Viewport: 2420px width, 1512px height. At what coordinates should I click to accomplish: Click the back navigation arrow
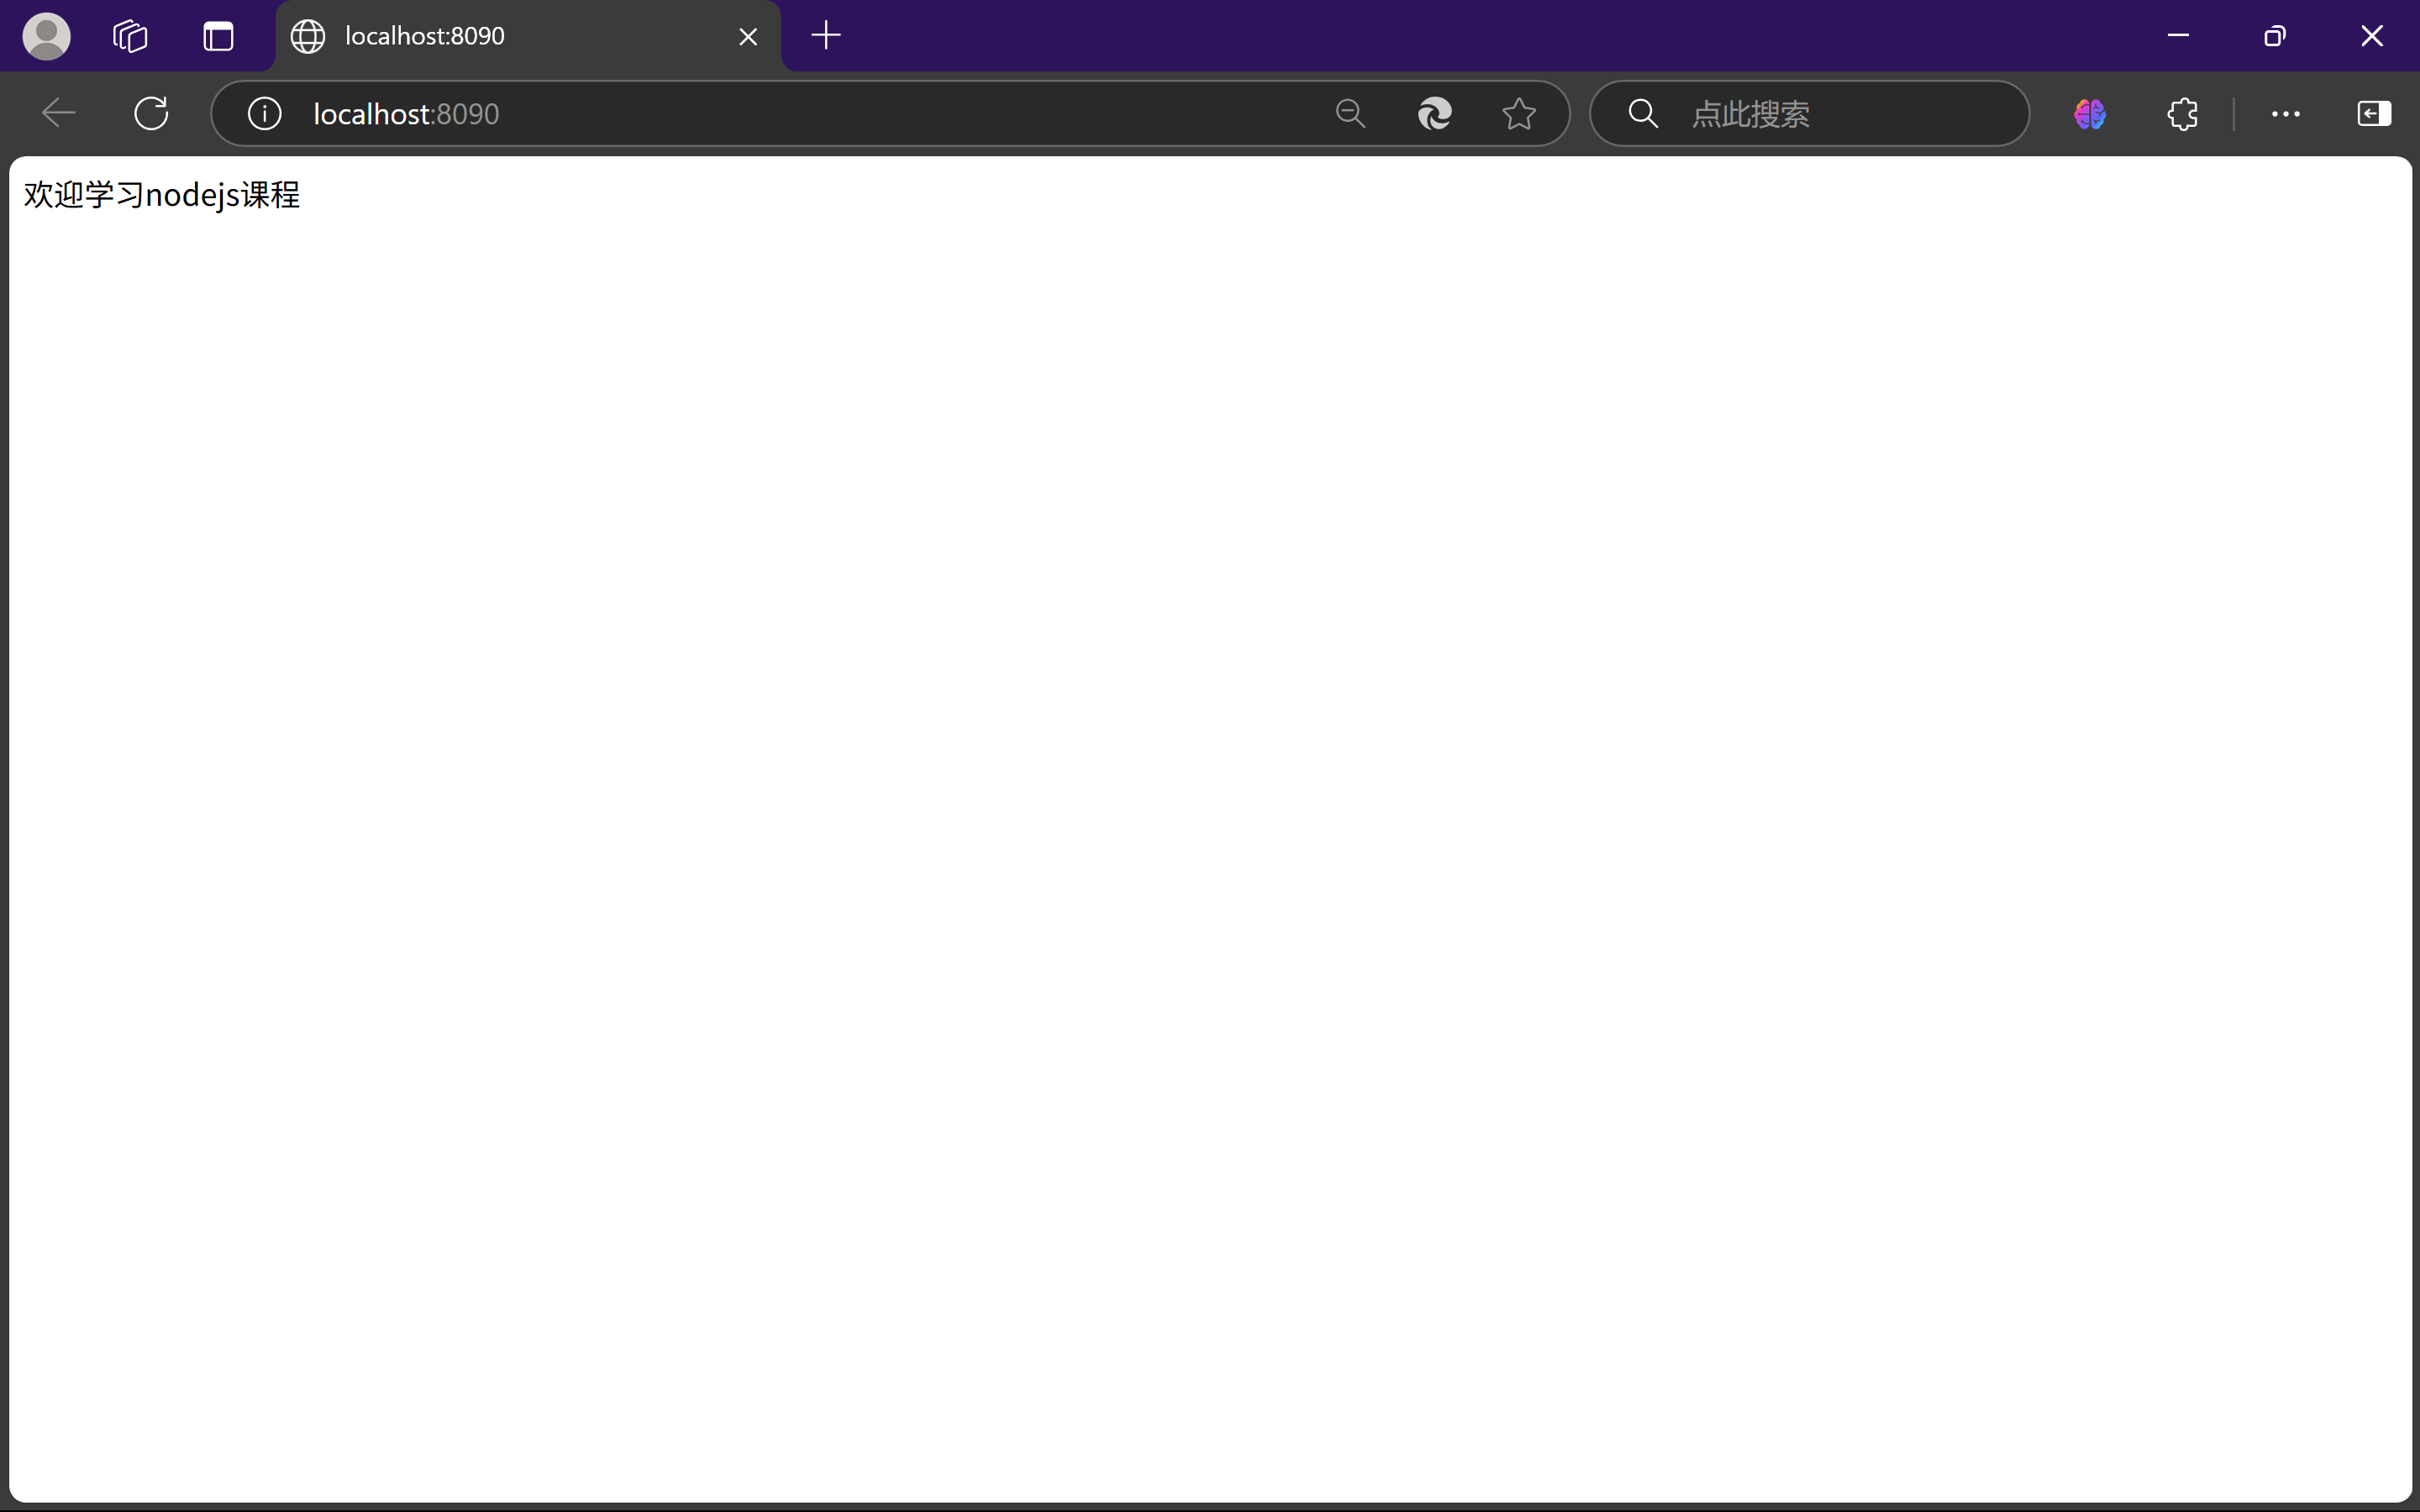point(59,113)
